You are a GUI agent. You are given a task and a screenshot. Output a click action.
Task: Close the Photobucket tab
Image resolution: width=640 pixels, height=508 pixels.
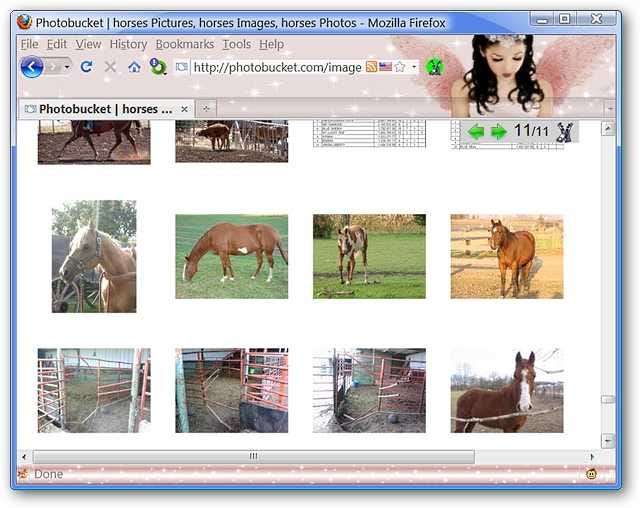tap(185, 108)
